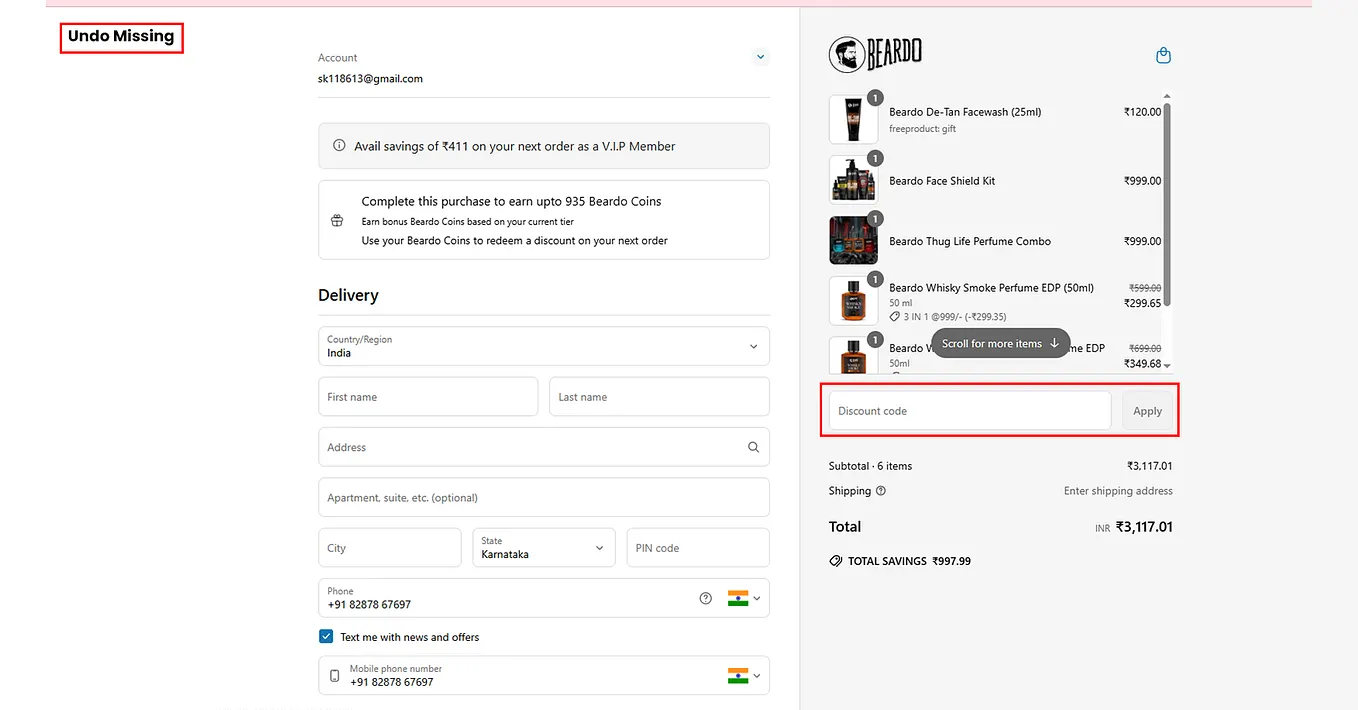The height and width of the screenshot is (710, 1358).
Task: Click the gift icon in Beardo Coins box
Action: [337, 220]
